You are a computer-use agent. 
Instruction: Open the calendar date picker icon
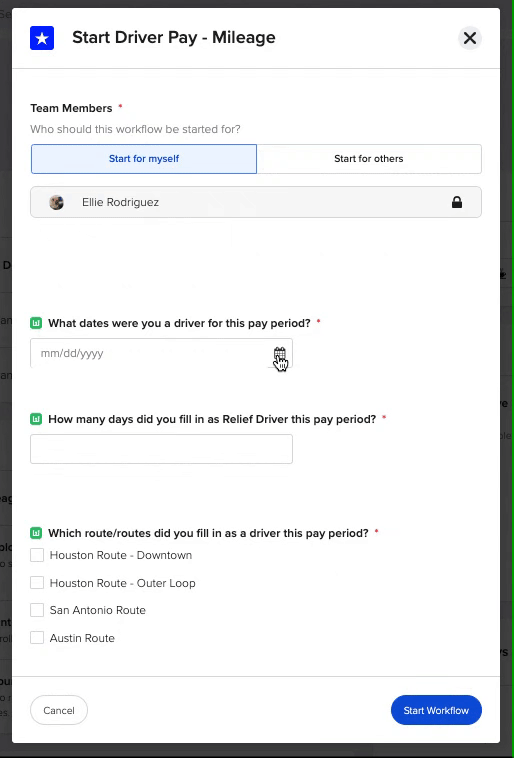pyautogui.click(x=279, y=353)
